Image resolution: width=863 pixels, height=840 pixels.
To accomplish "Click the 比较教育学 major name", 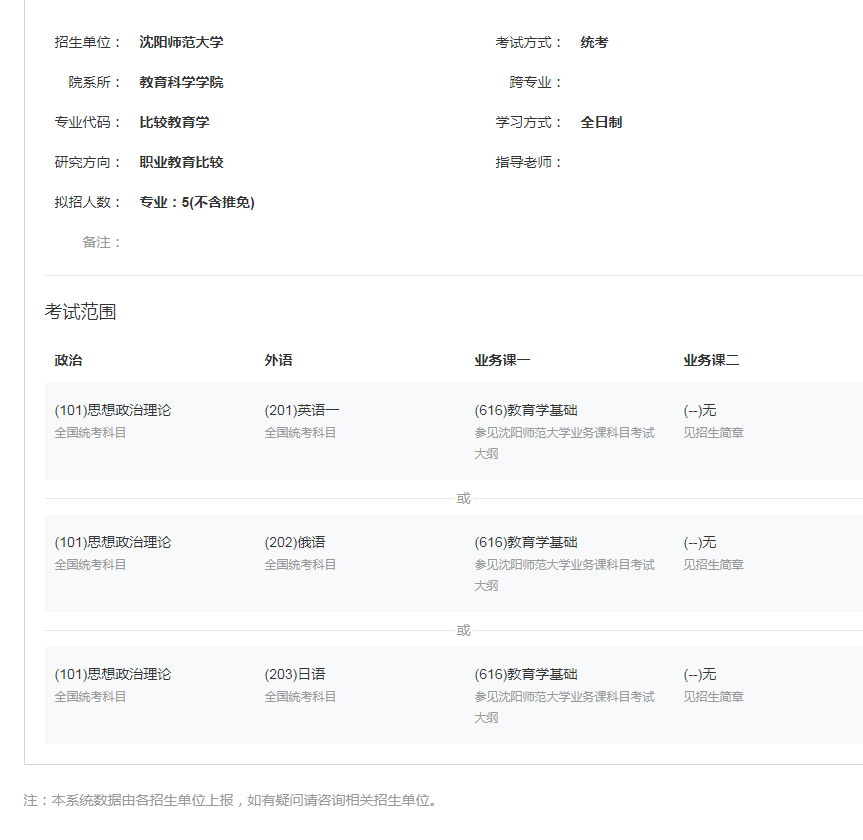I will click(174, 122).
